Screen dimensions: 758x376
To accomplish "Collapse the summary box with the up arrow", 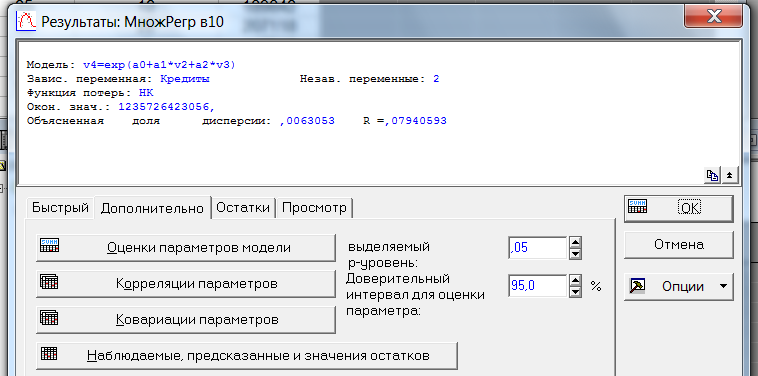I will (729, 175).
